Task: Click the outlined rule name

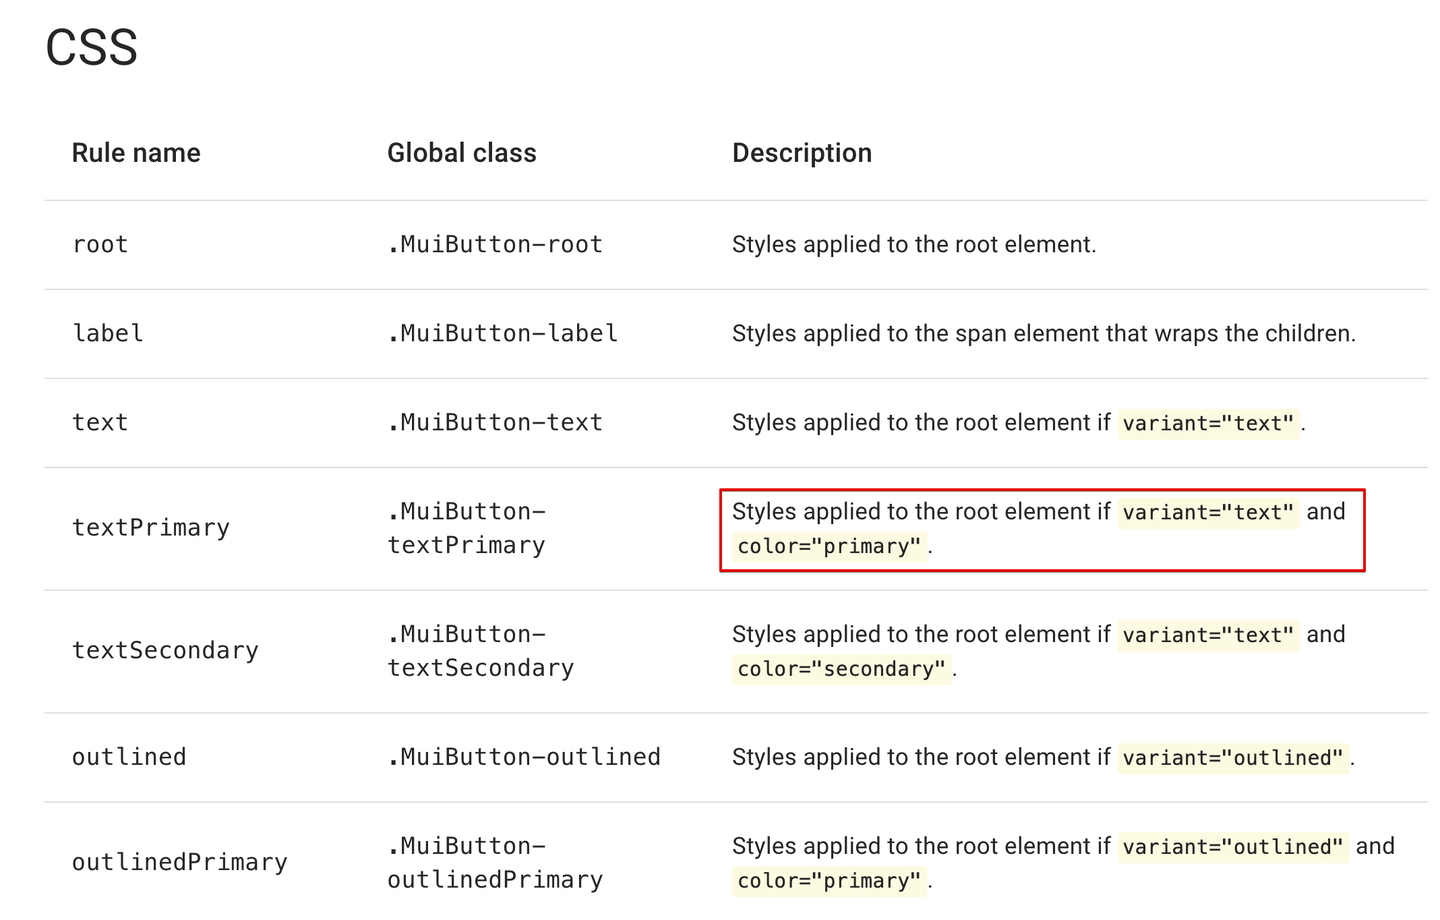Action: [129, 758]
